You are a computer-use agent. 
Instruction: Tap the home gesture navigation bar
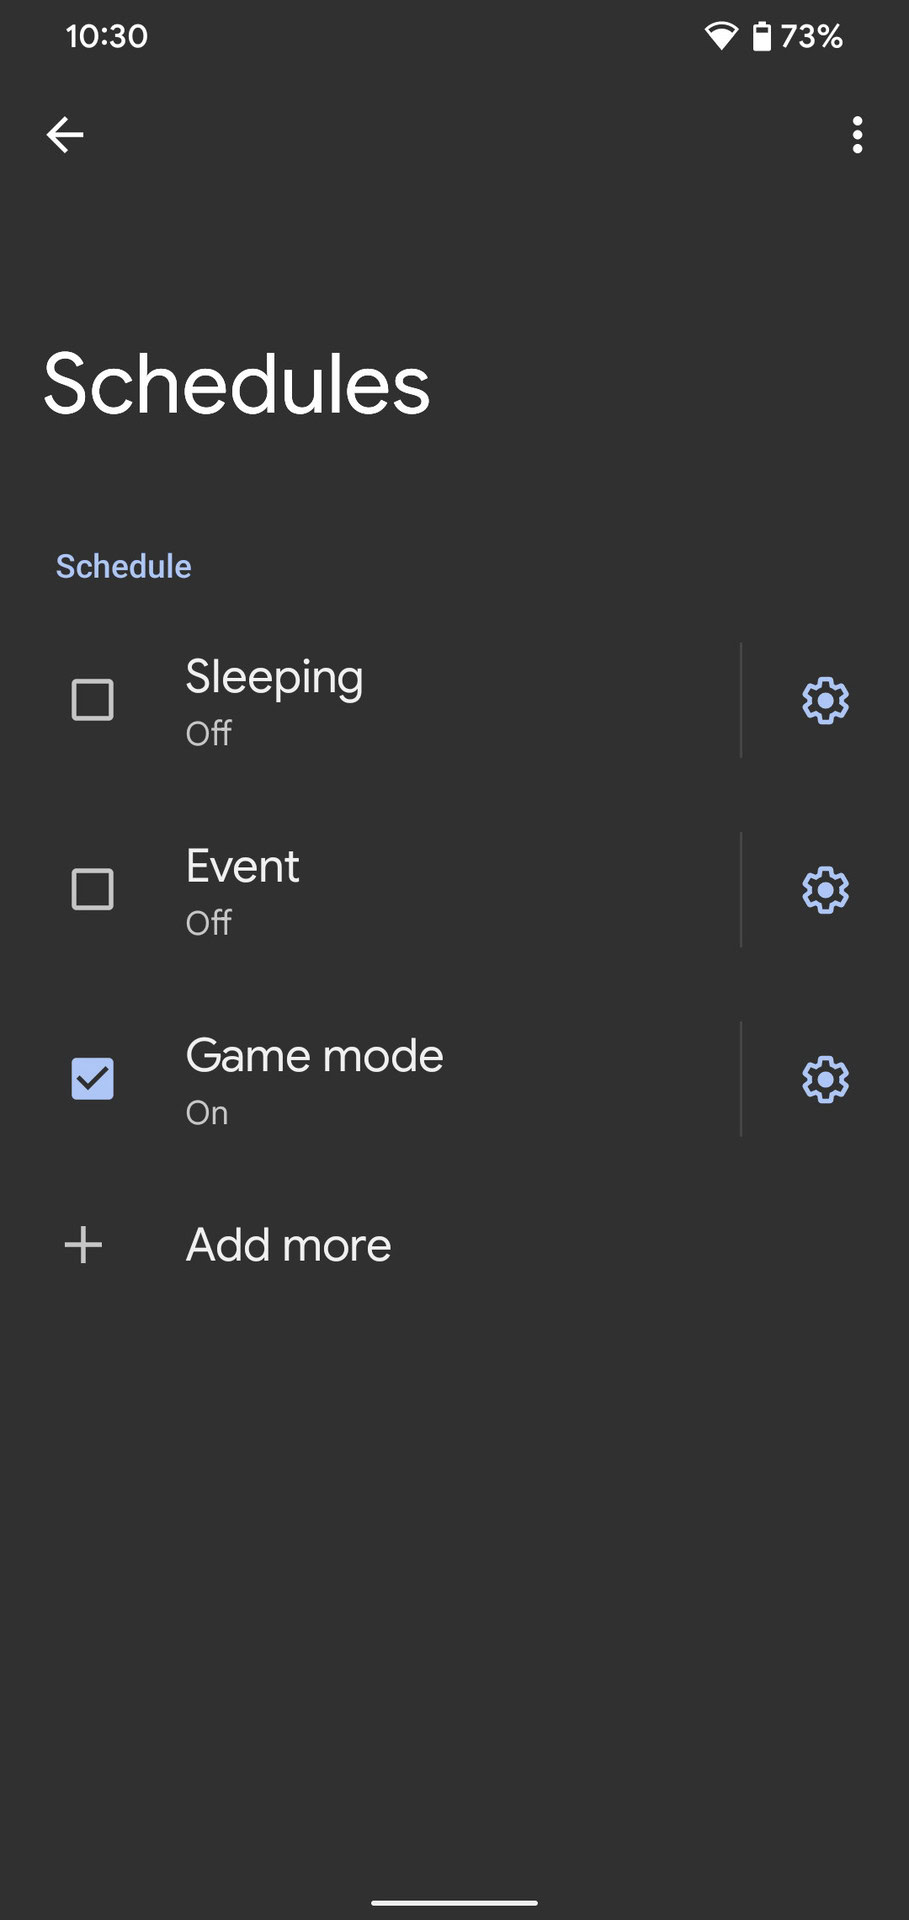(454, 1902)
